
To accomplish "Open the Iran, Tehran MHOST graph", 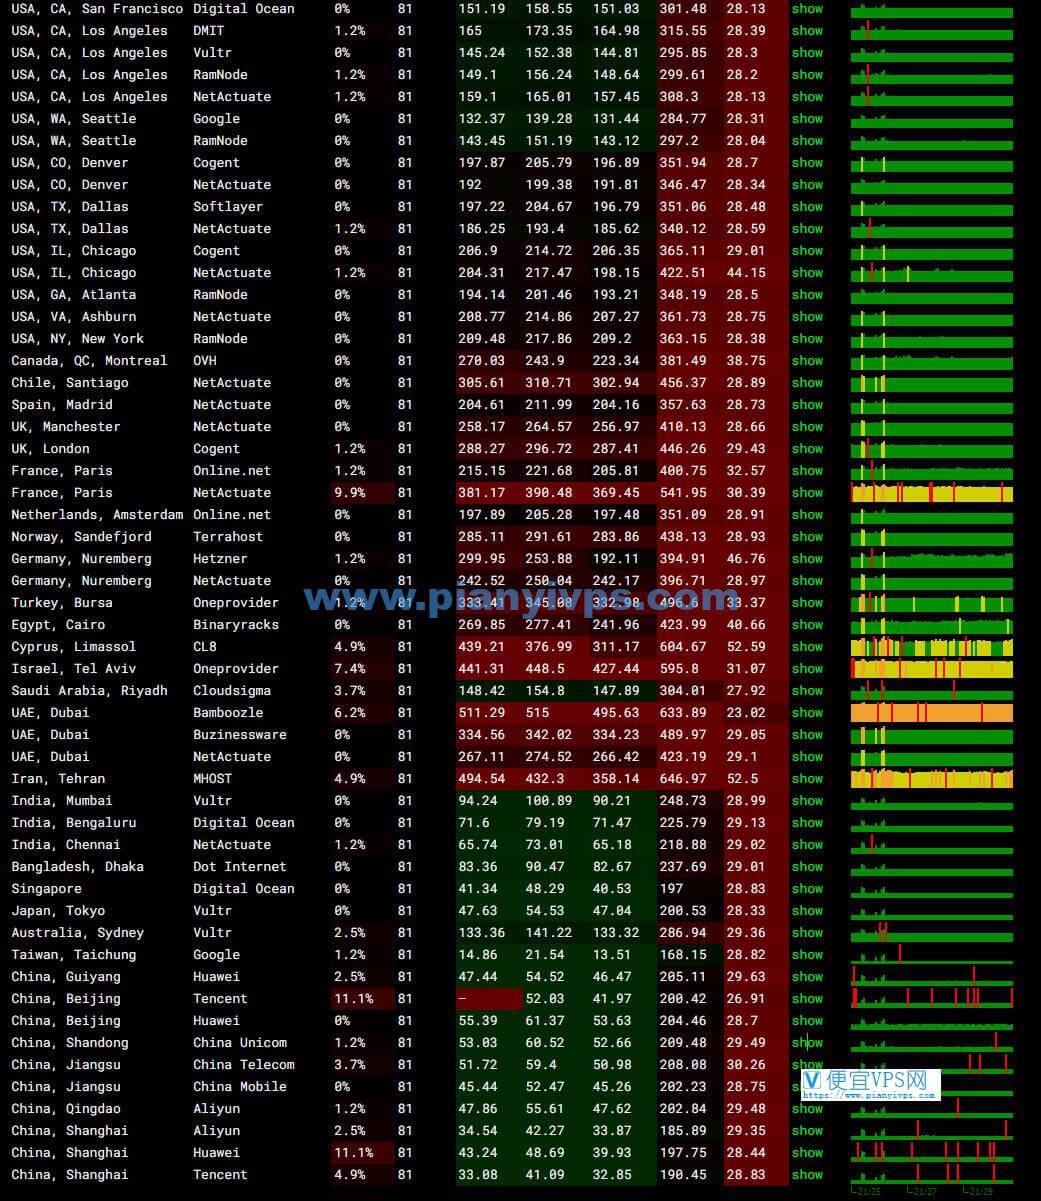I will point(932,779).
